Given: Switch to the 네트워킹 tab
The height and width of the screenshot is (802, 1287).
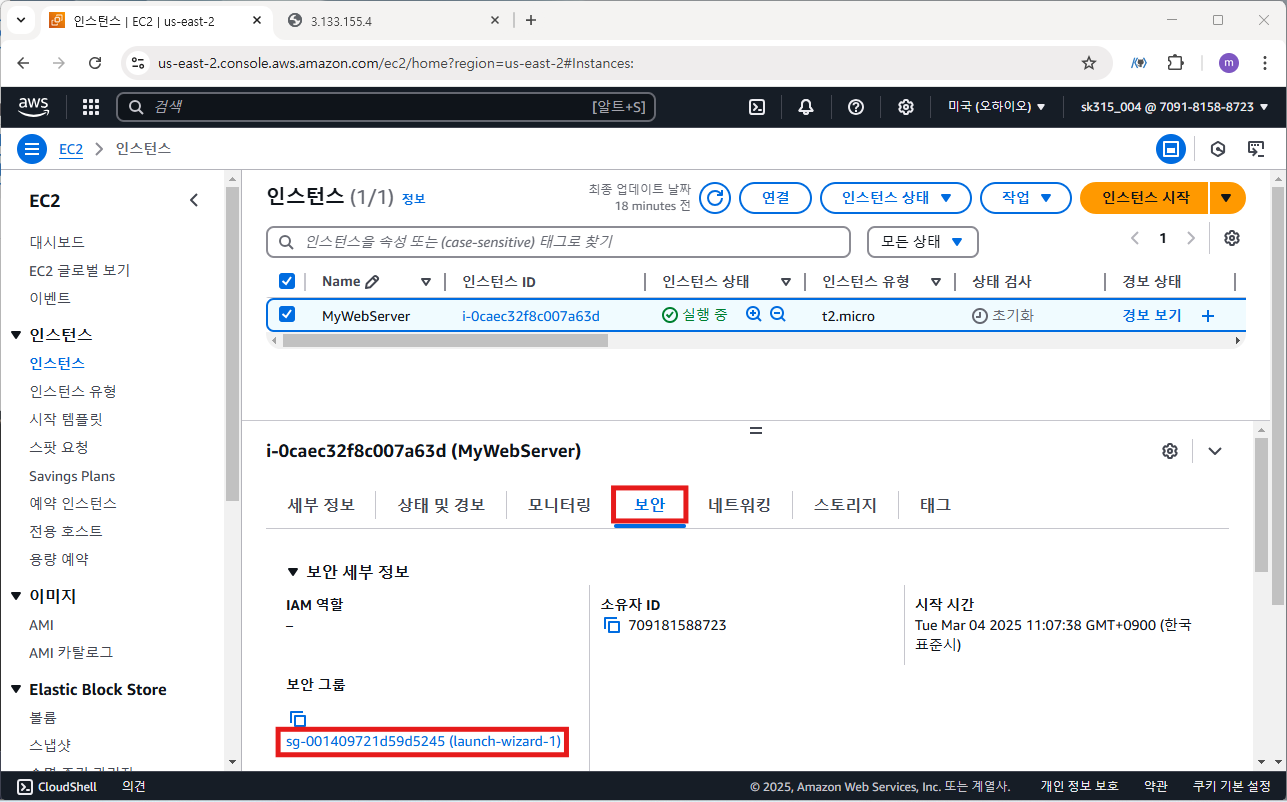Looking at the screenshot, I should coord(739,505).
